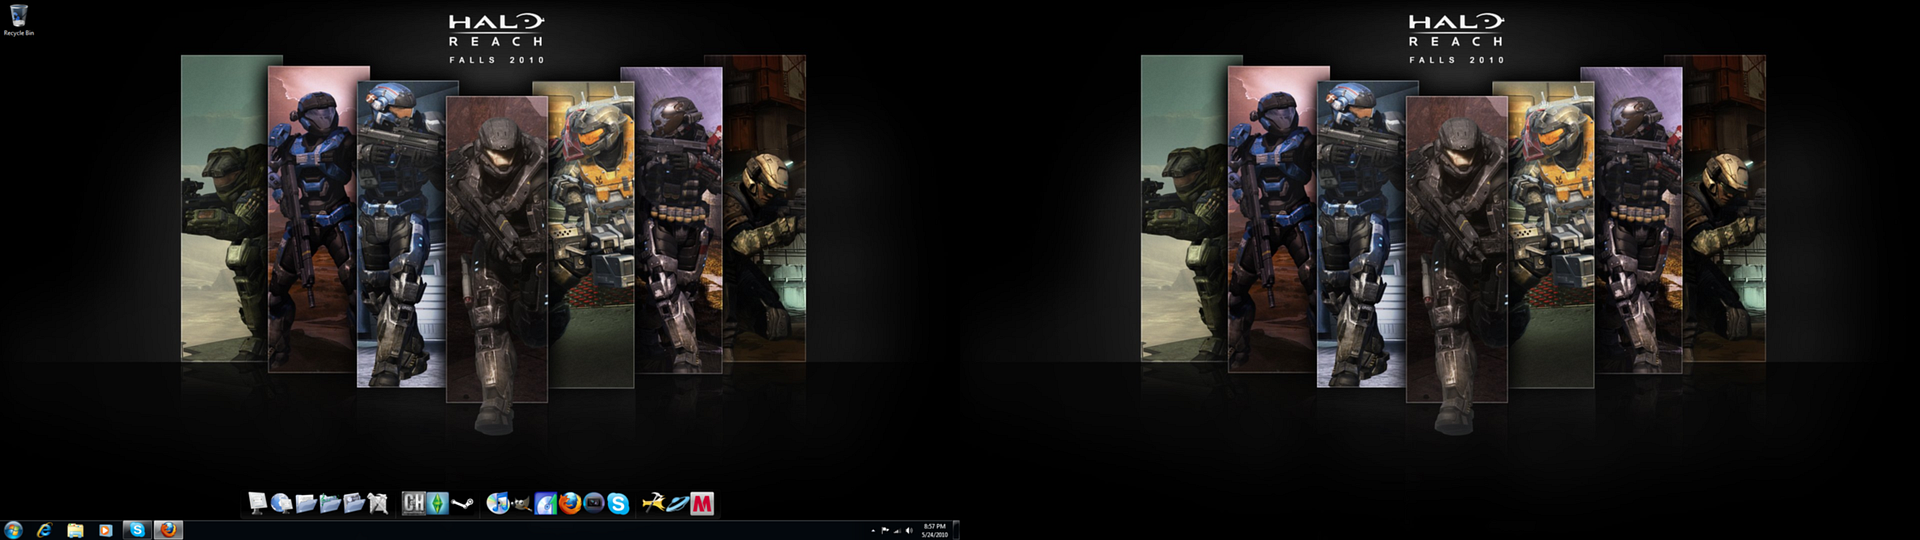Viewport: 1920px width, 540px height.
Task: Click the Show Desktop button strip
Action: [x=956, y=530]
